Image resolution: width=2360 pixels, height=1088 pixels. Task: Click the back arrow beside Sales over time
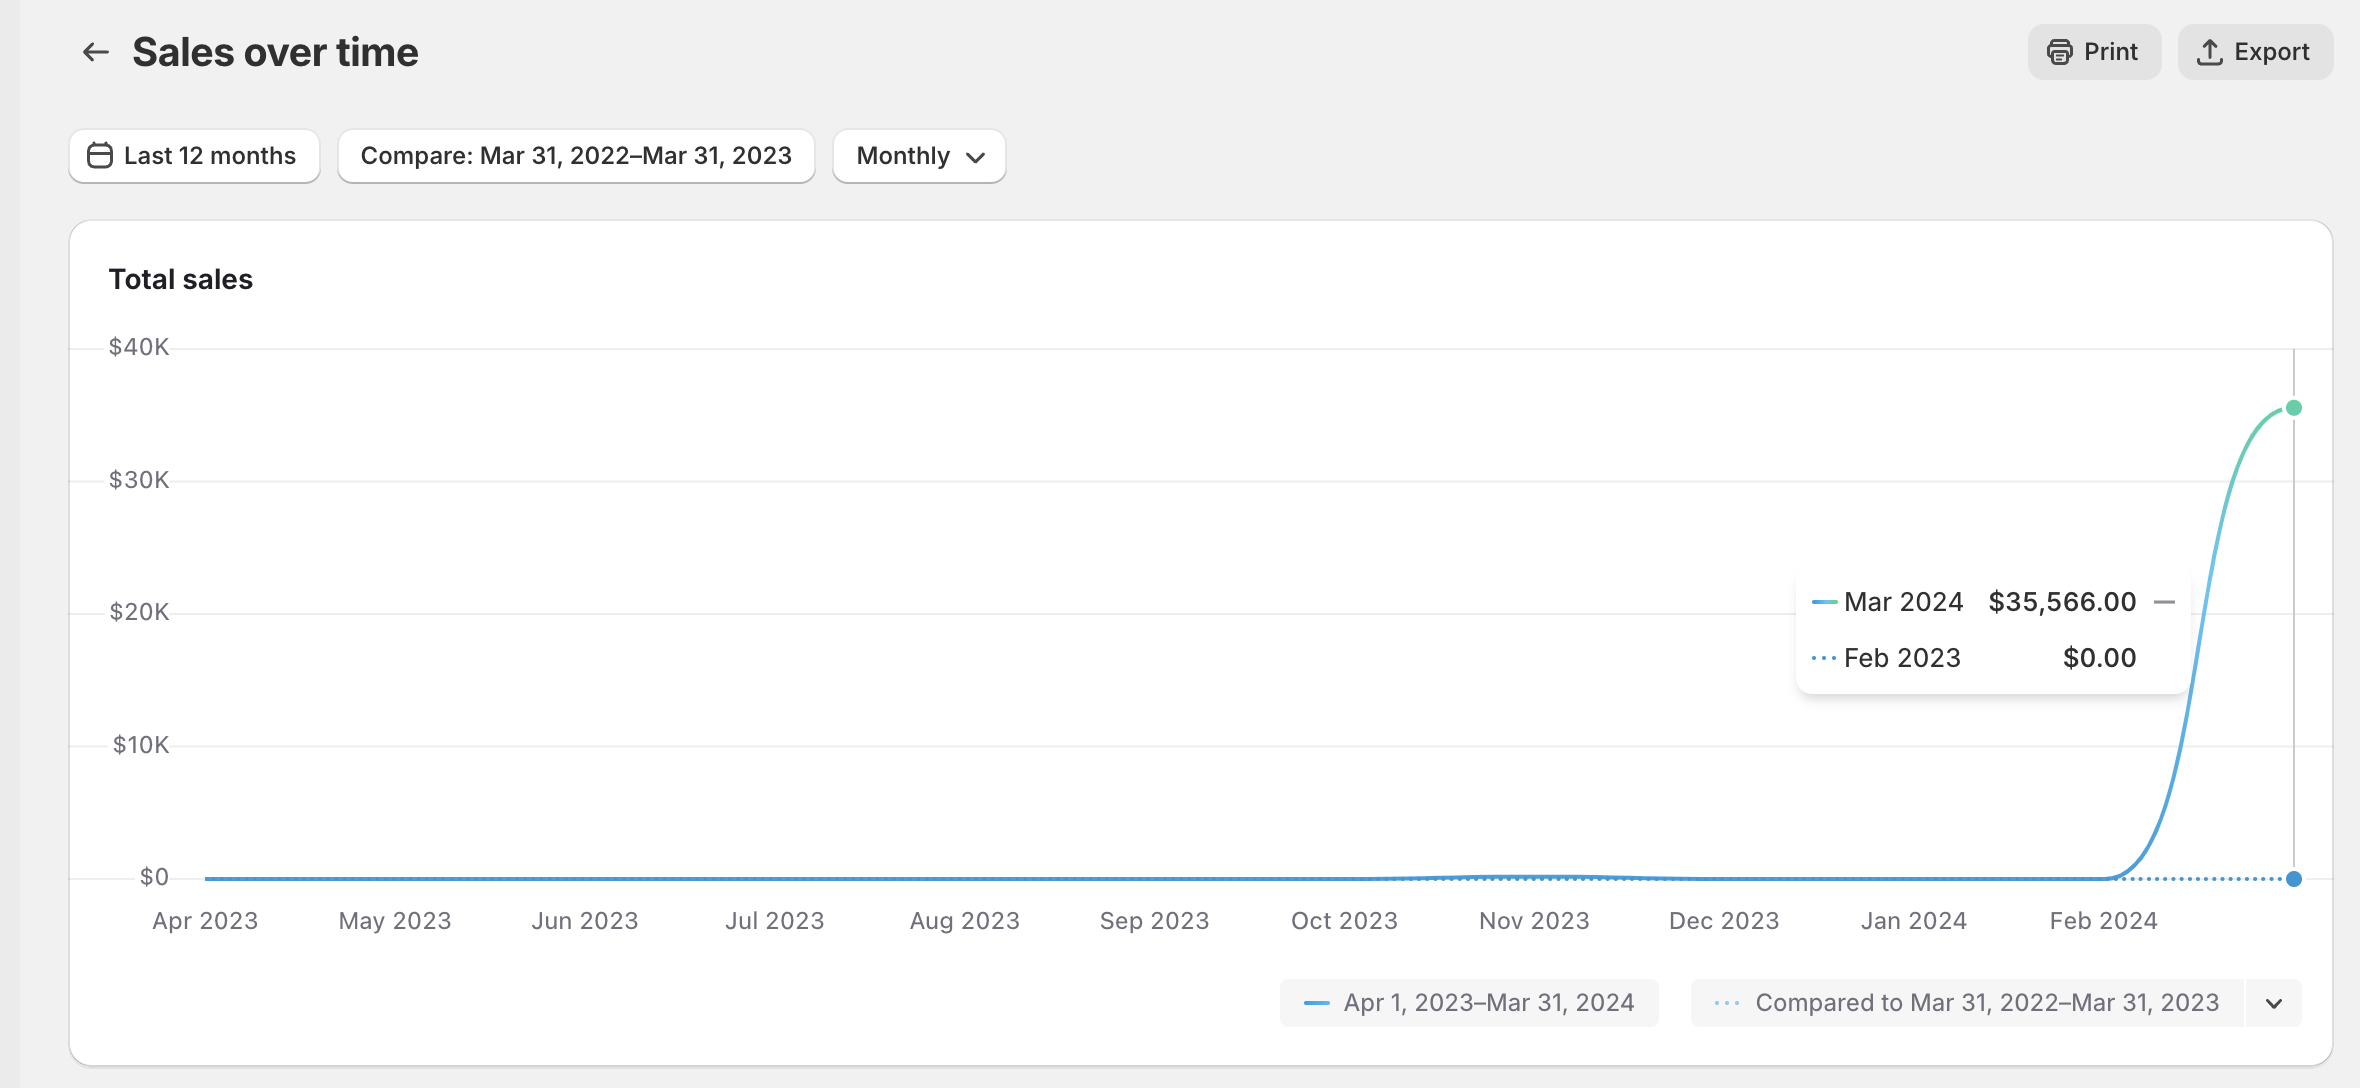coord(95,52)
